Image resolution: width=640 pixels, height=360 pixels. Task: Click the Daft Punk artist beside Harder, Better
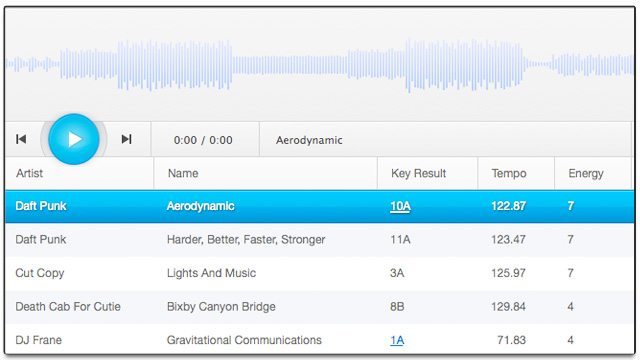[41, 239]
